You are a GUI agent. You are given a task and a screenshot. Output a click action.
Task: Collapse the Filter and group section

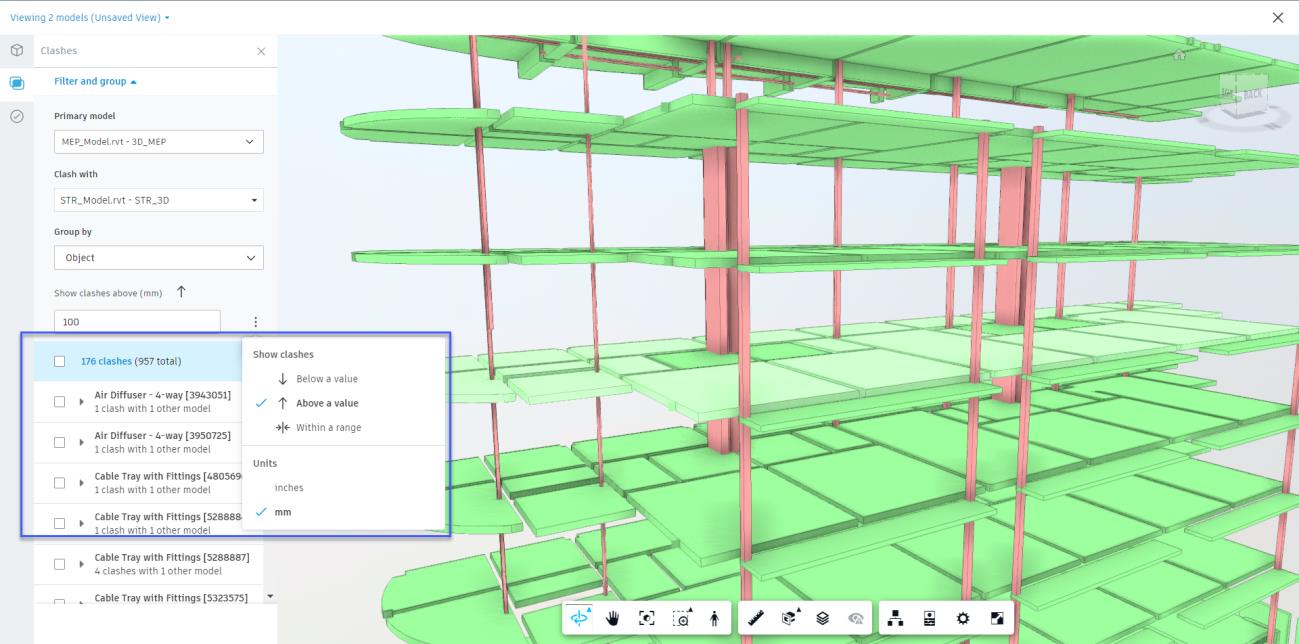pos(96,81)
